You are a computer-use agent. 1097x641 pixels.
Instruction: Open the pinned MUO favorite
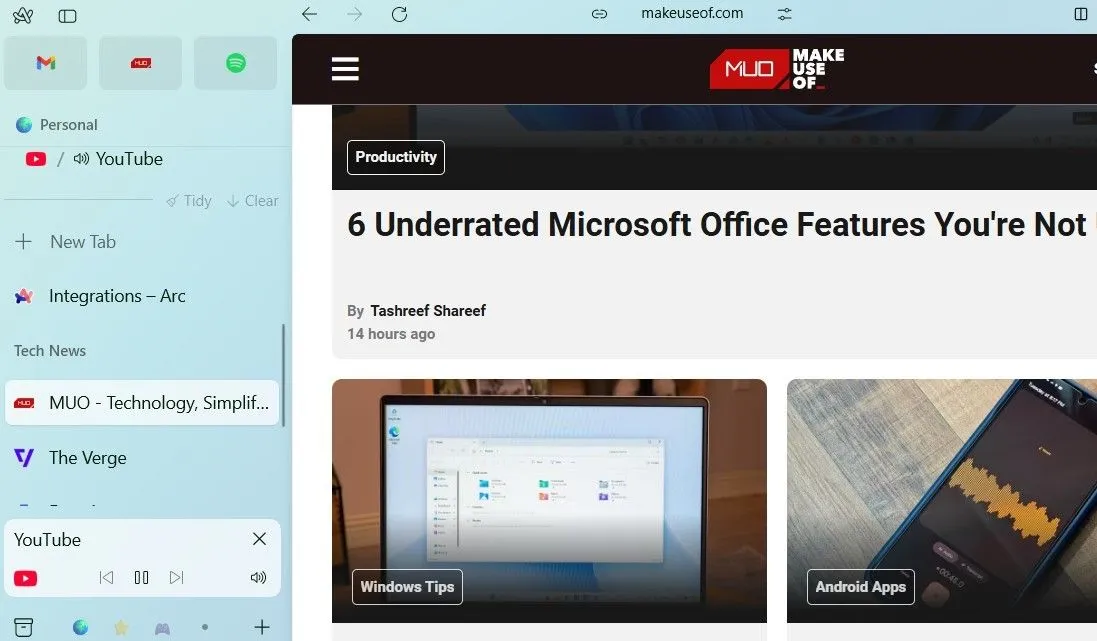[x=141, y=63]
